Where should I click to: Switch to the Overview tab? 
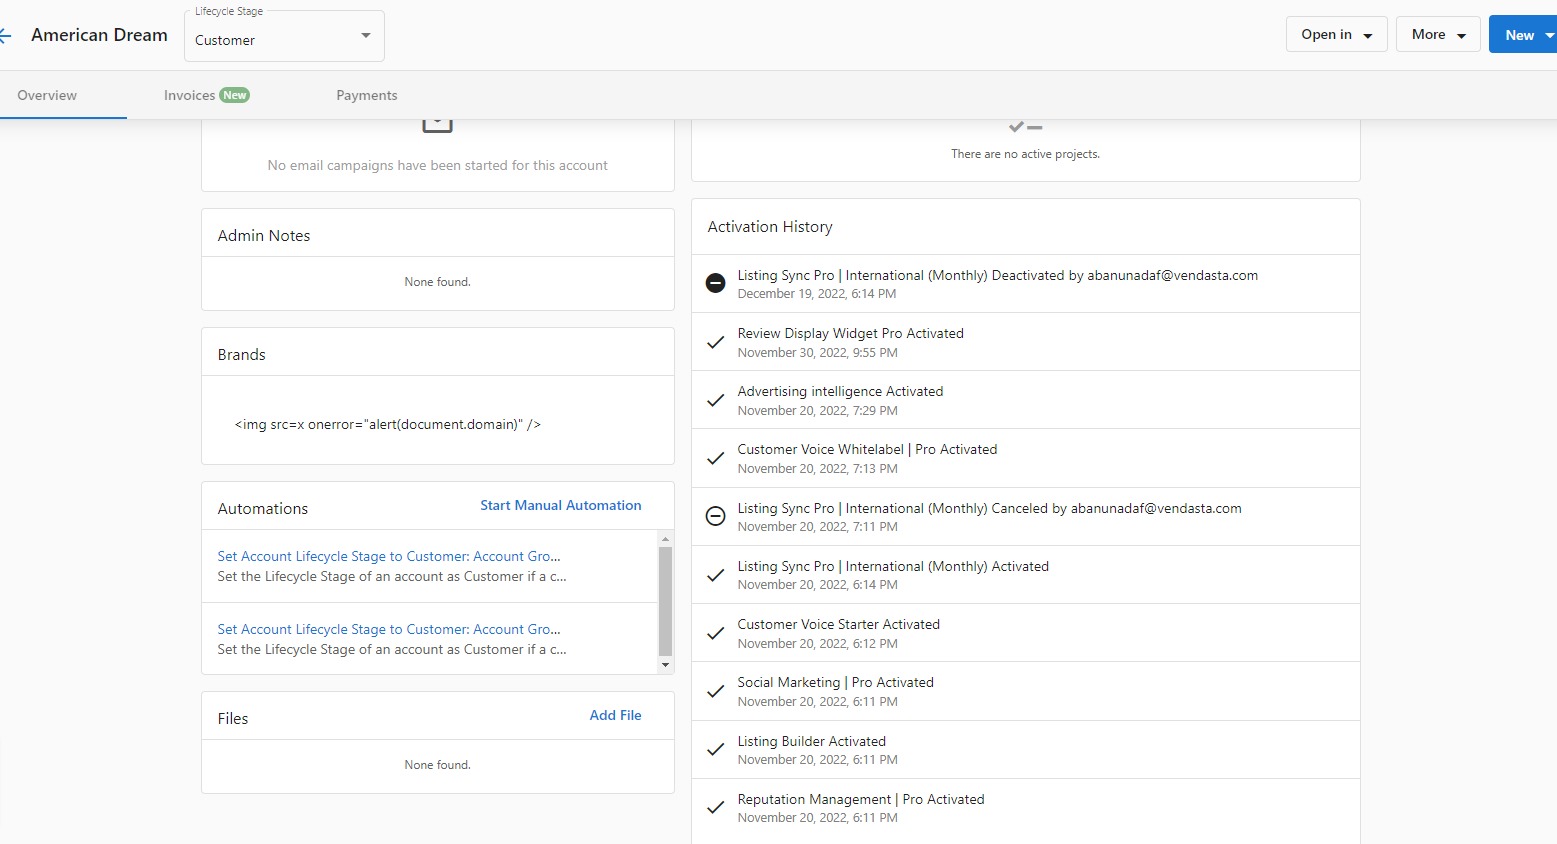(47, 95)
